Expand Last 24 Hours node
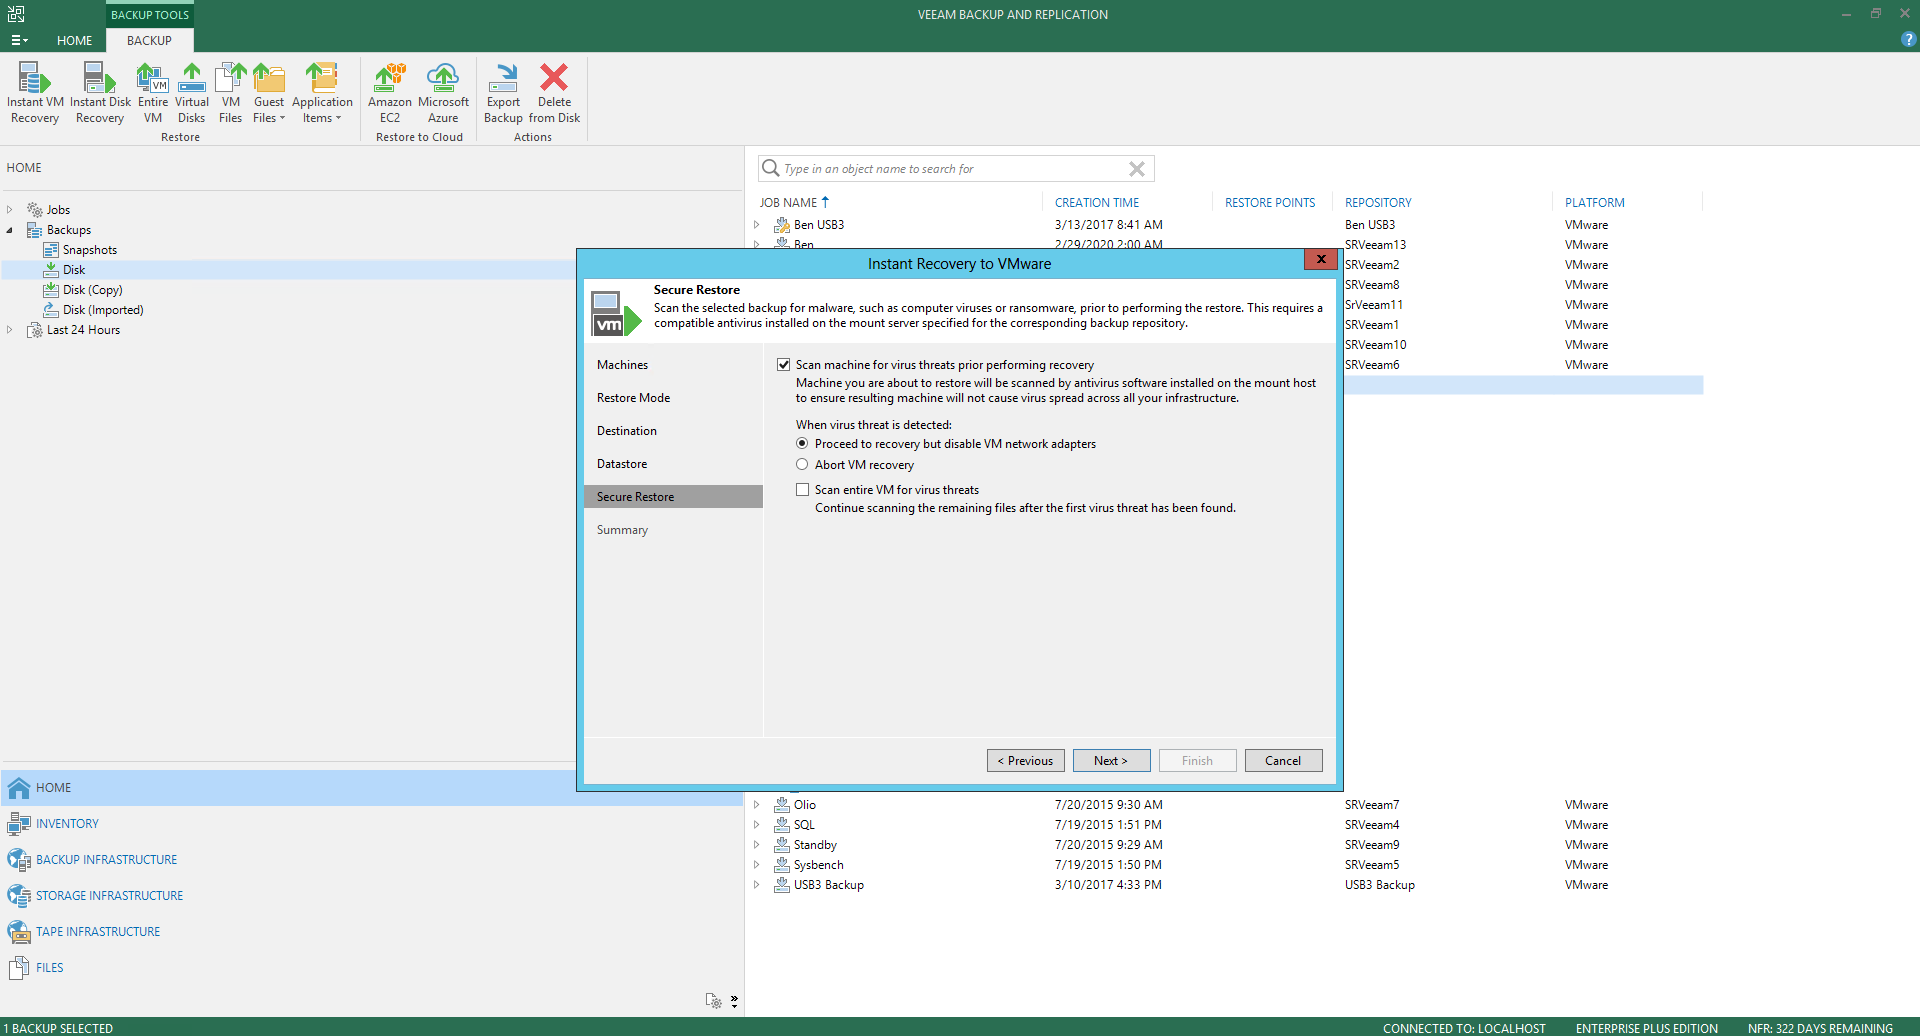The width and height of the screenshot is (1920, 1036). (x=10, y=330)
